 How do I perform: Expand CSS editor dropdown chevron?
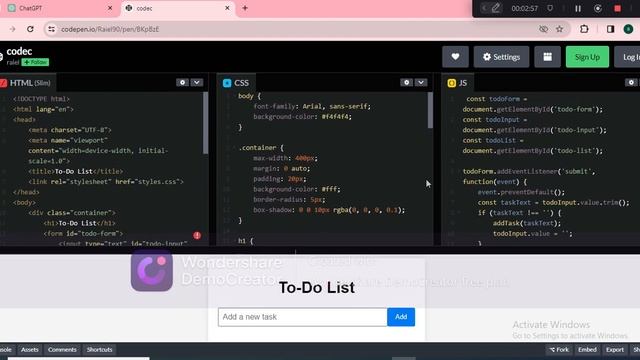[421, 82]
